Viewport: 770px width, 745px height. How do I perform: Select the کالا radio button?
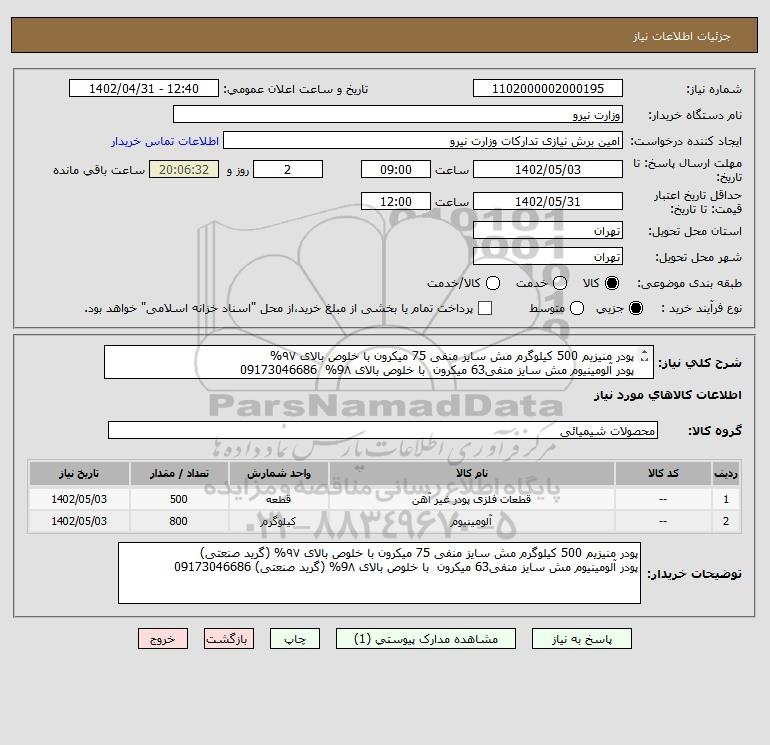[x=612, y=283]
